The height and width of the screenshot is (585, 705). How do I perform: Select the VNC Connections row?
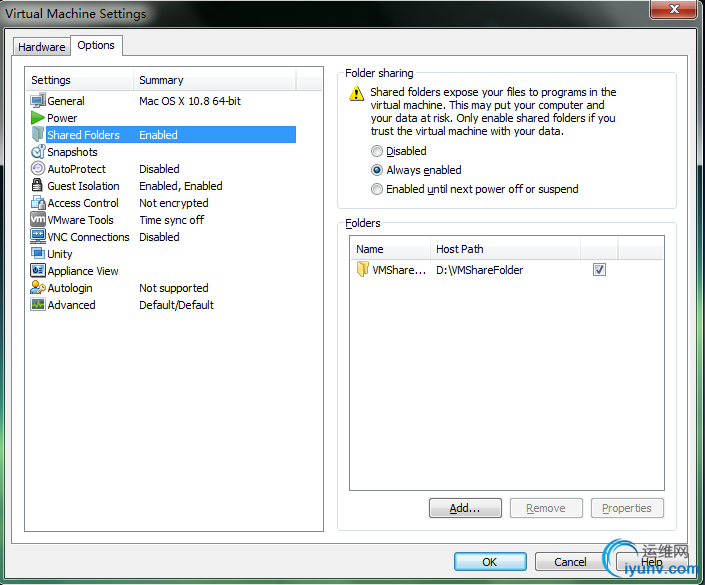pyautogui.click(x=163, y=237)
